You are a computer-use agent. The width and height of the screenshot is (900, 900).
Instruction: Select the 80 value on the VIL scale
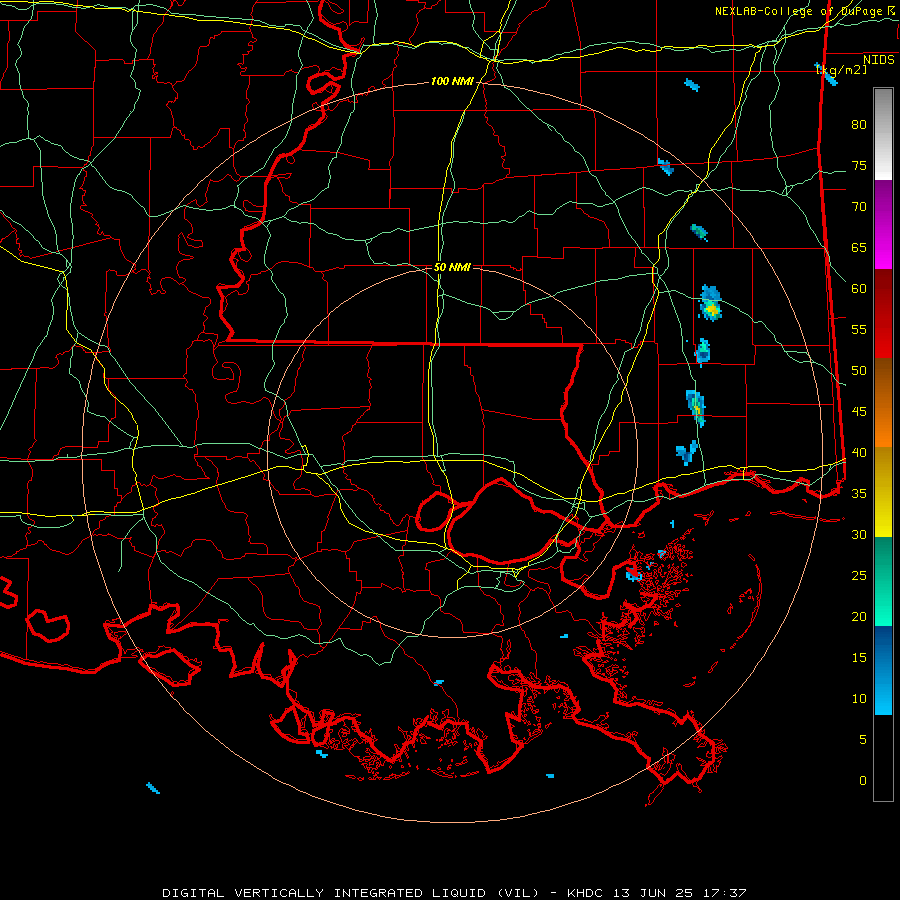click(859, 125)
